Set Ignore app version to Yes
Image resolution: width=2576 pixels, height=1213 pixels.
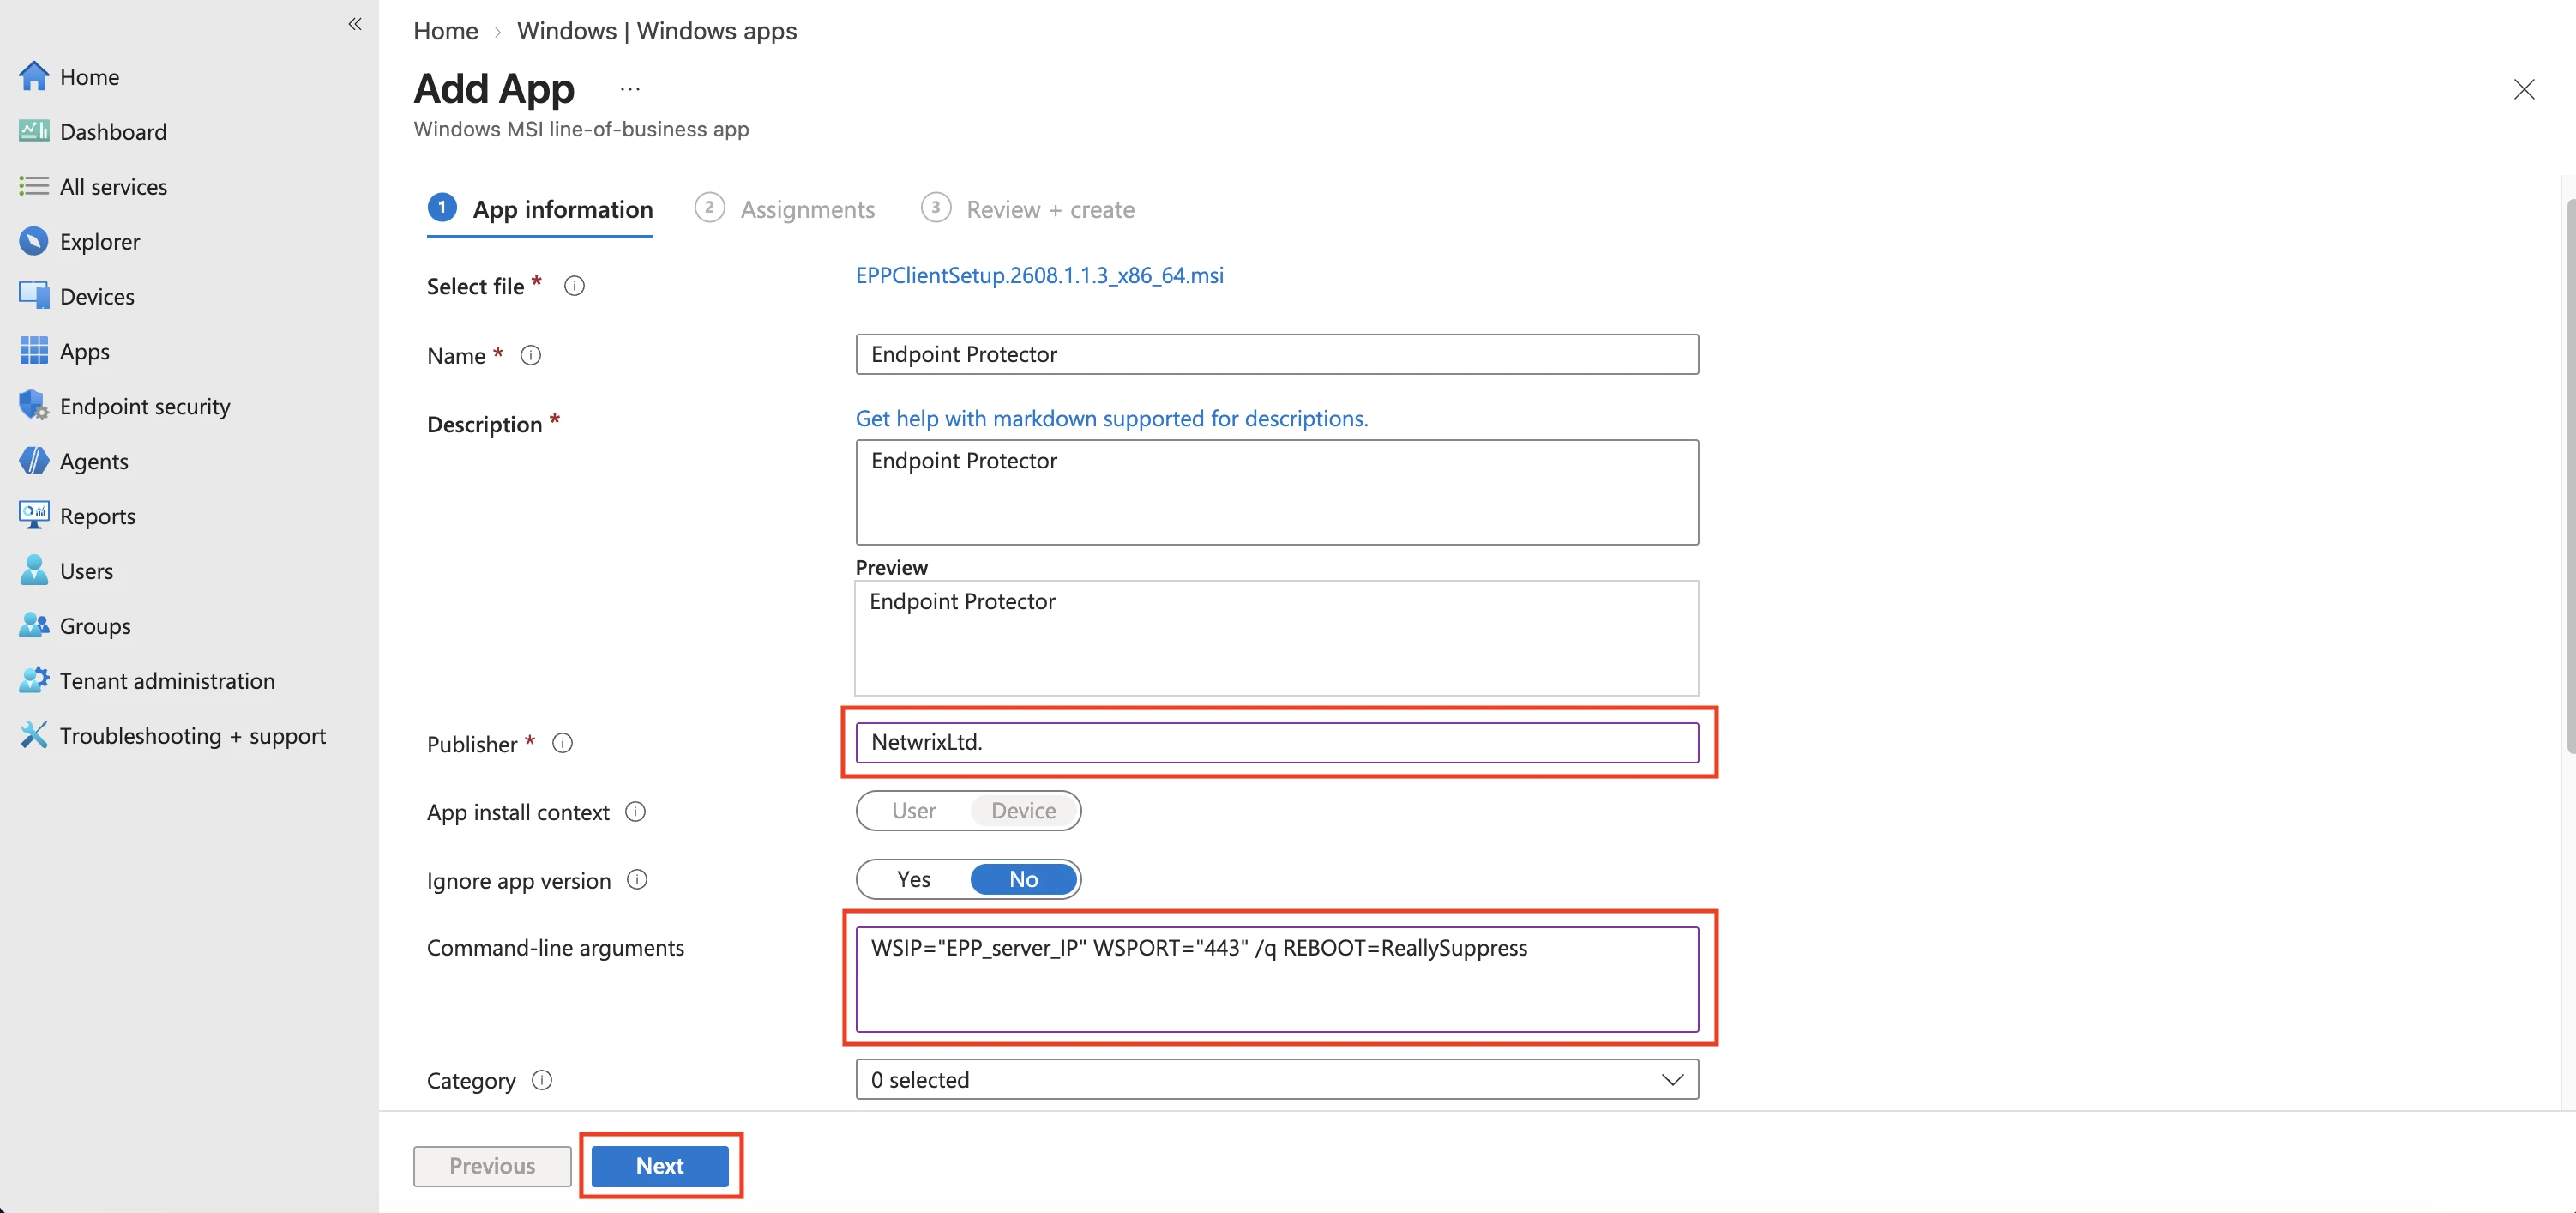(x=914, y=879)
